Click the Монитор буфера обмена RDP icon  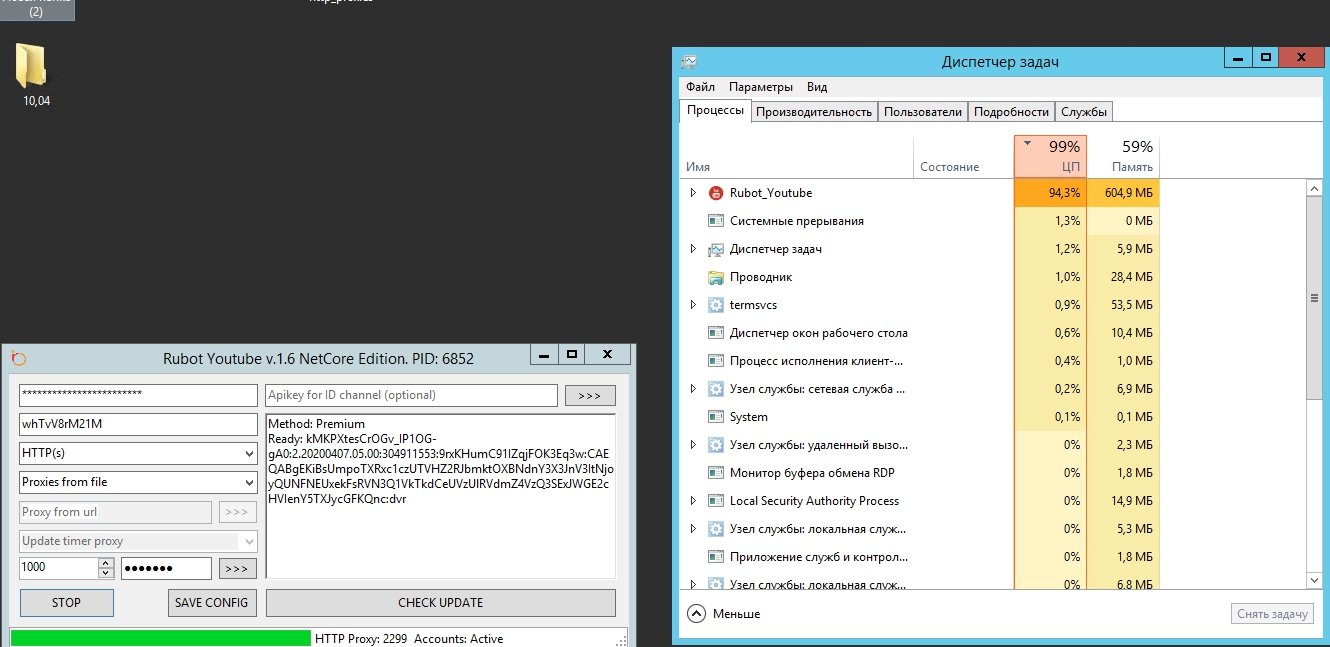[716, 473]
